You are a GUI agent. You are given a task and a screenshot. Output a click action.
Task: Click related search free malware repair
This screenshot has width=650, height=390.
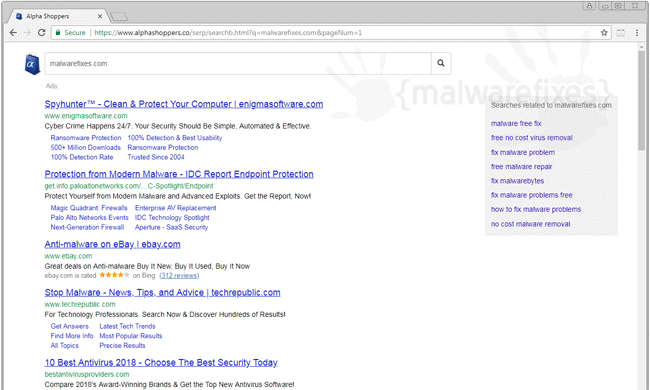(521, 167)
